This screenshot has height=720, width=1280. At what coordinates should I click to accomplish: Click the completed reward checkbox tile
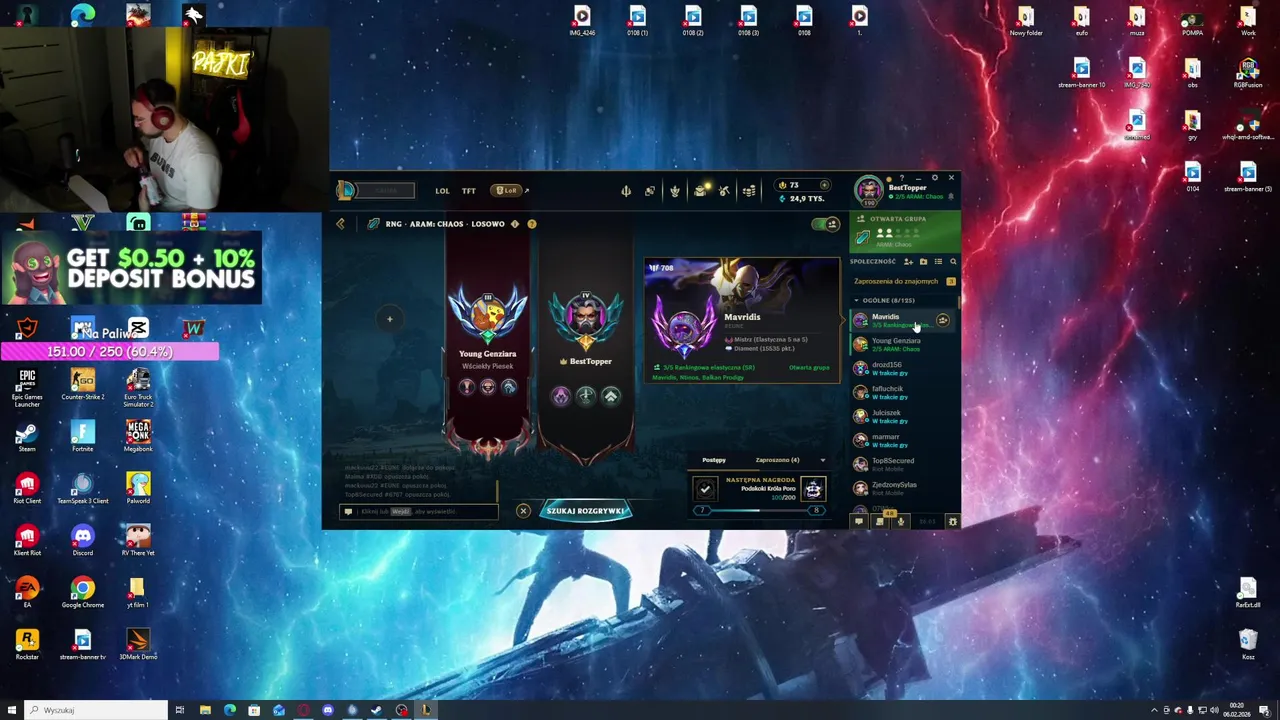[x=705, y=489]
